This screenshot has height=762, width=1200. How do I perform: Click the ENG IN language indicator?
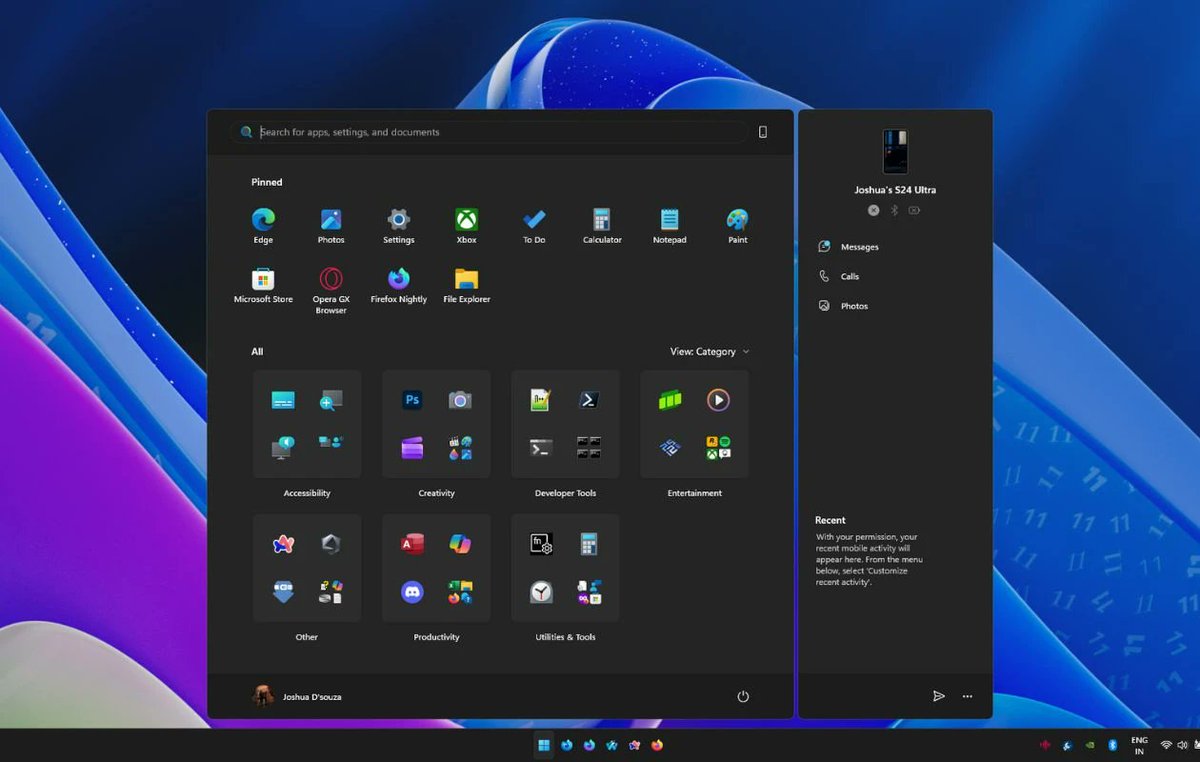coord(1139,745)
